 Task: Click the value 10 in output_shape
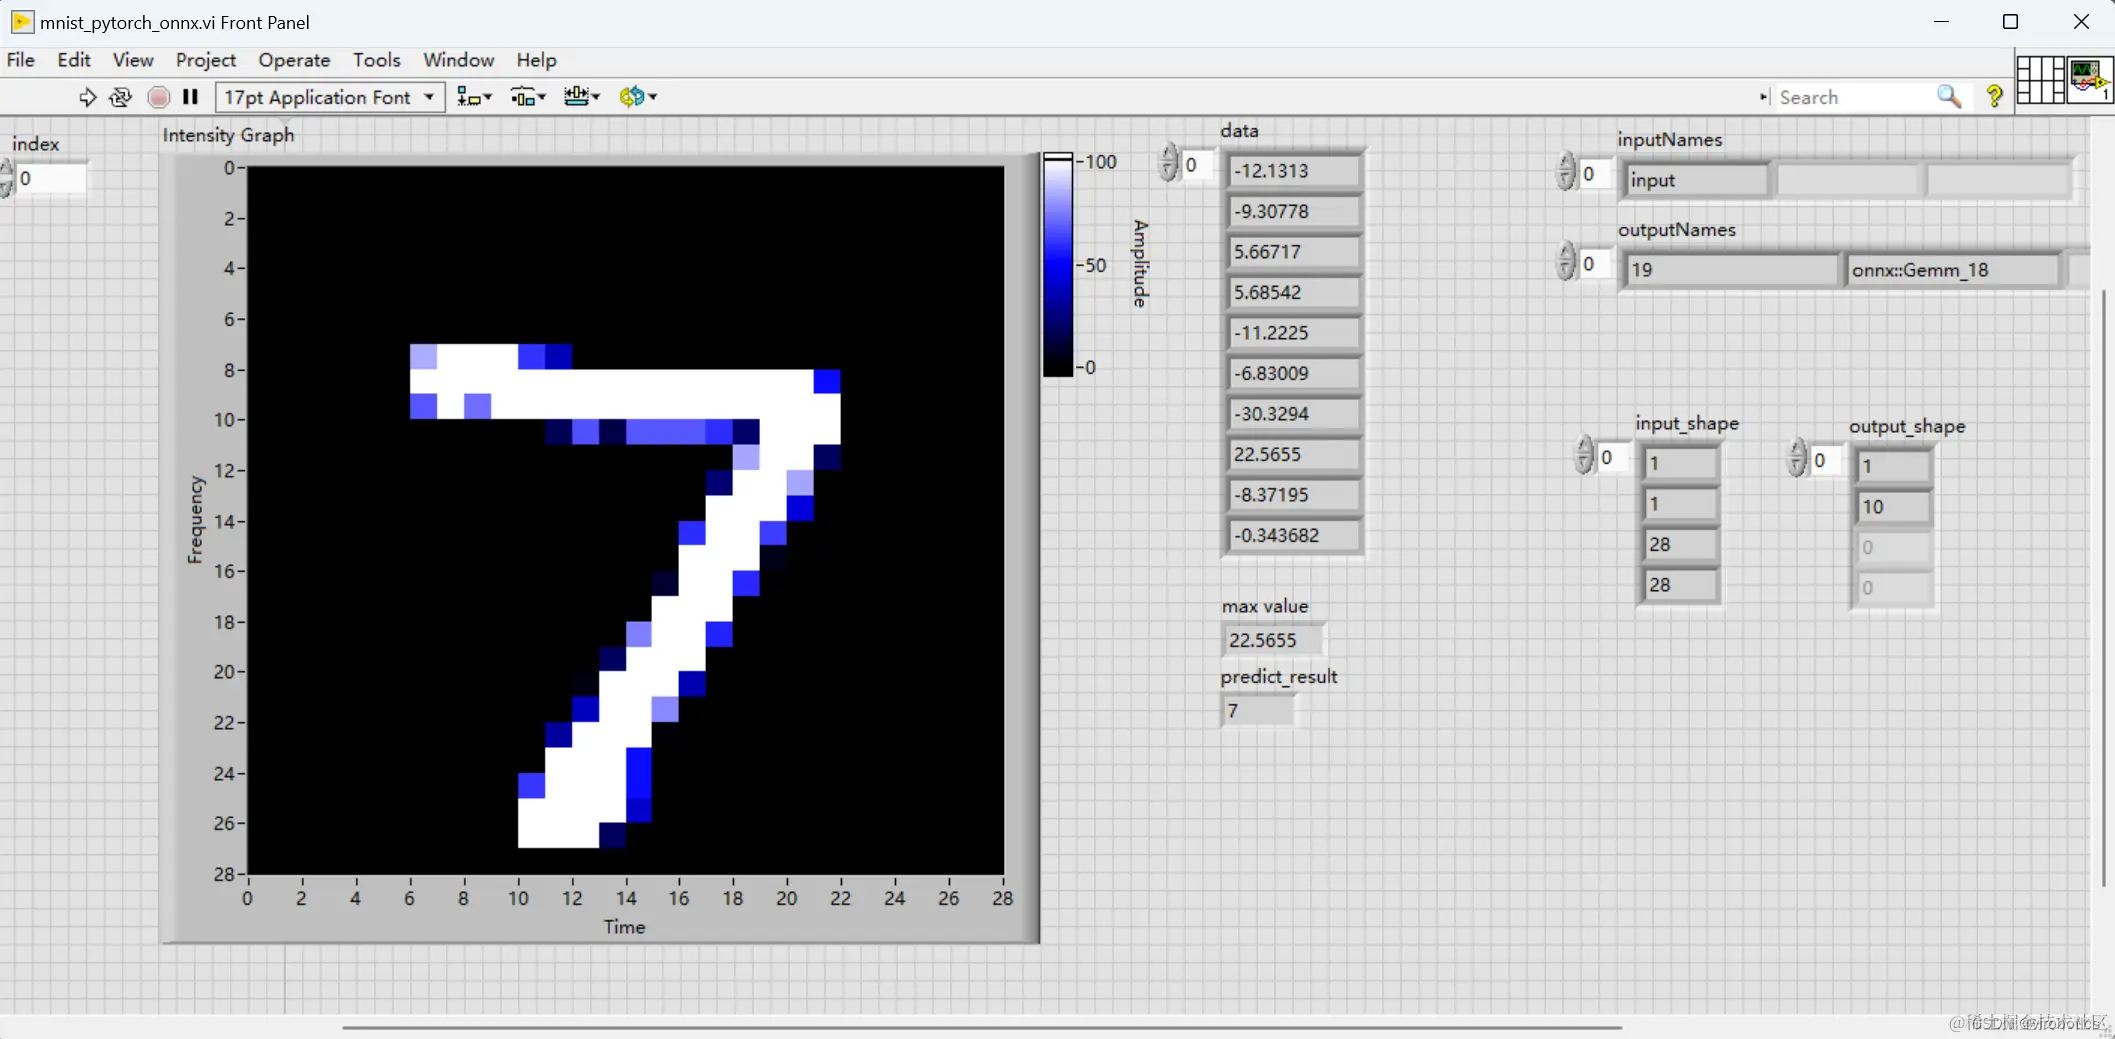pyautogui.click(x=1892, y=507)
